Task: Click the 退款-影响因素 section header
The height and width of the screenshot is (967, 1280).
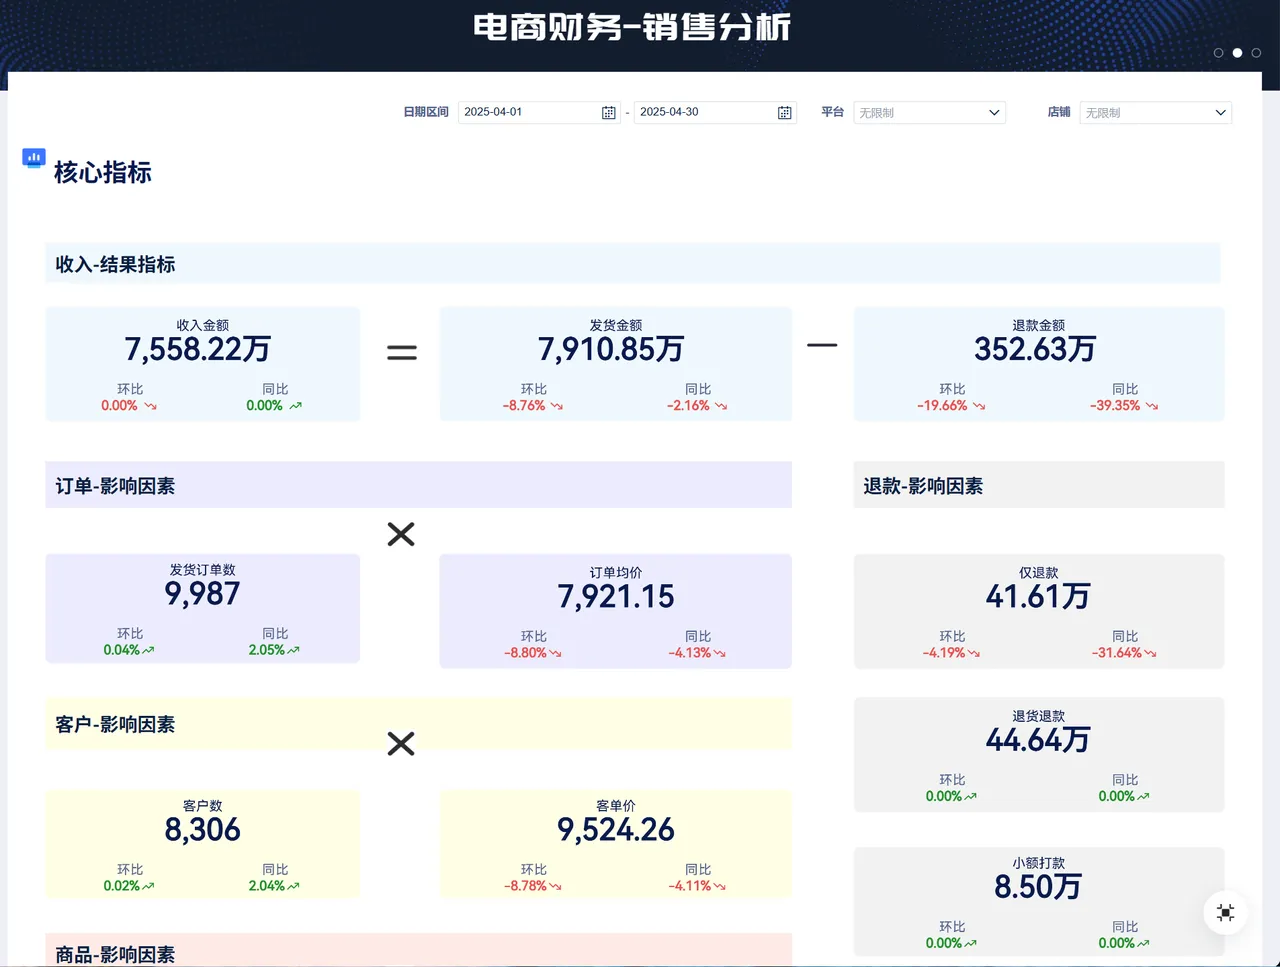Action: tap(1038, 485)
